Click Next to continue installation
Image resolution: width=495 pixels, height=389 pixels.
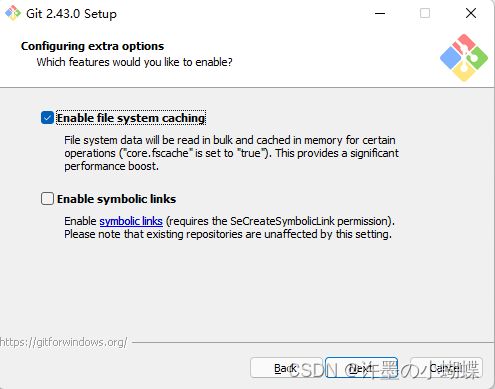coord(361,368)
